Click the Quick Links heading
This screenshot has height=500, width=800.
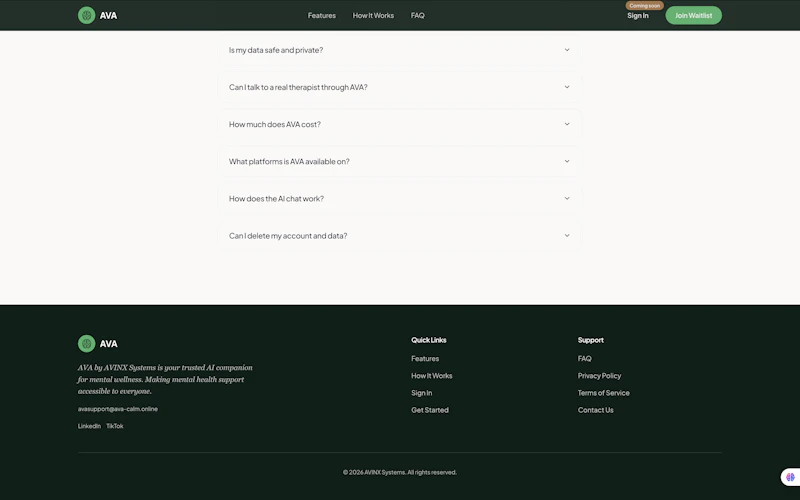click(429, 340)
